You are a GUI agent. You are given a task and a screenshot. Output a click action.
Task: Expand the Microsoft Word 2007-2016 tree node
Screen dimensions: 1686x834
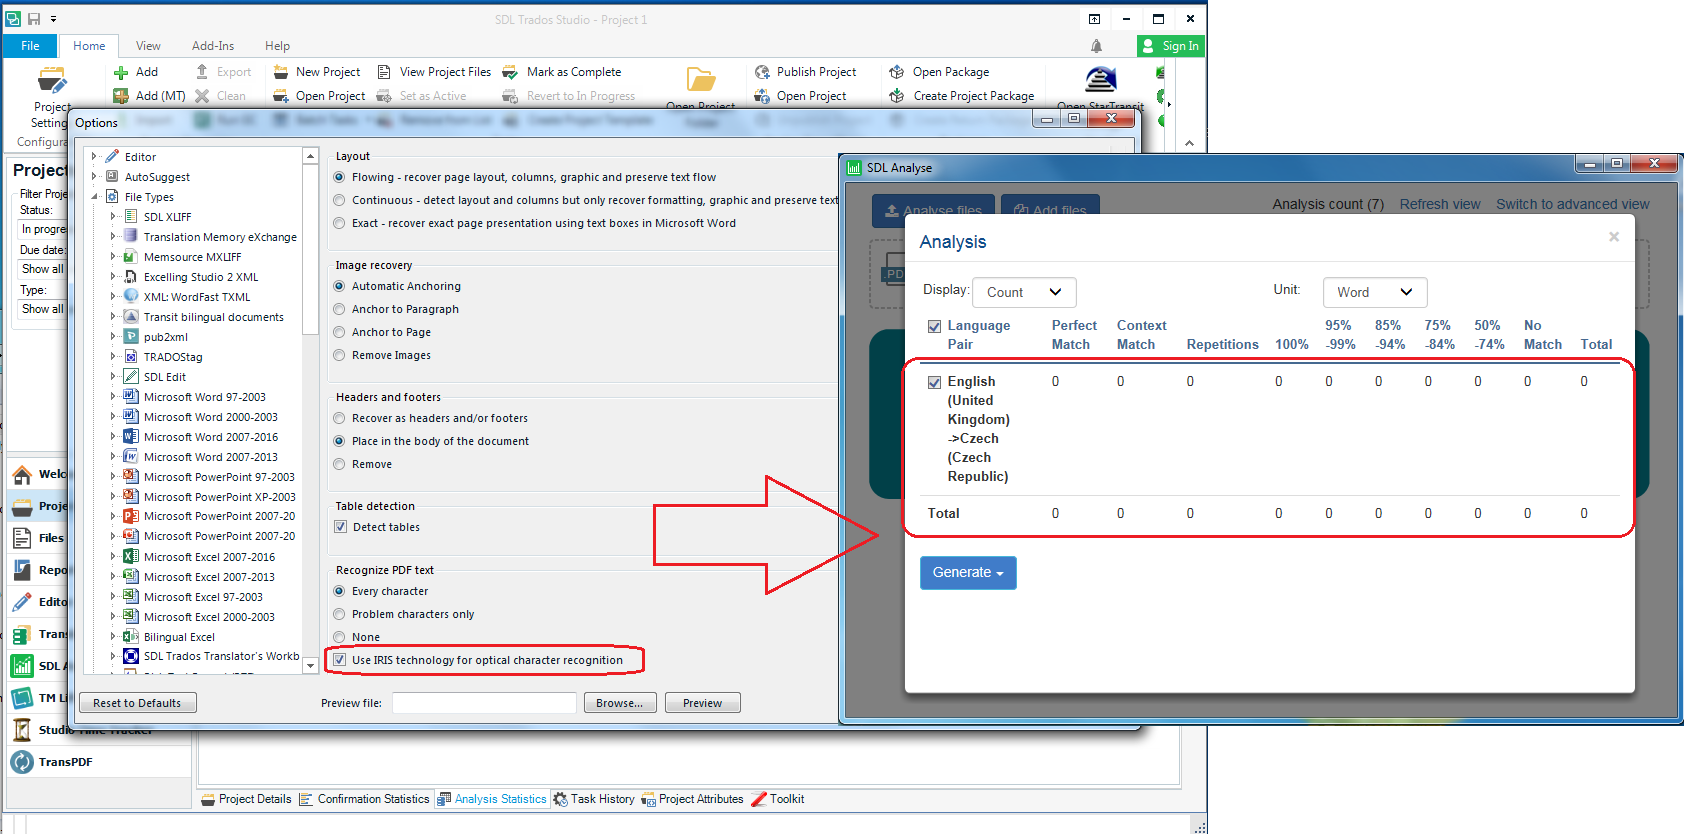pyautogui.click(x=113, y=437)
